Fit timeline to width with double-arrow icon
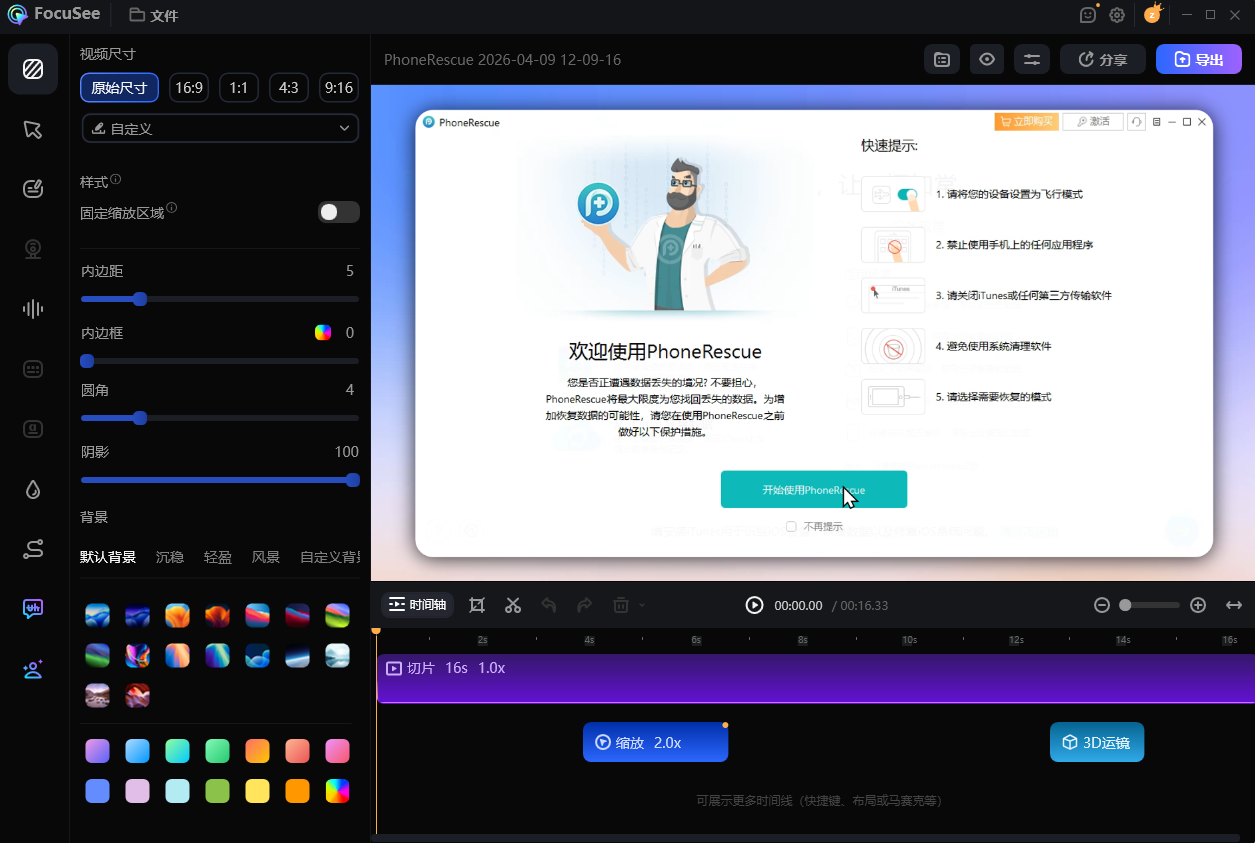Viewport: 1255px width, 843px height. click(1234, 605)
